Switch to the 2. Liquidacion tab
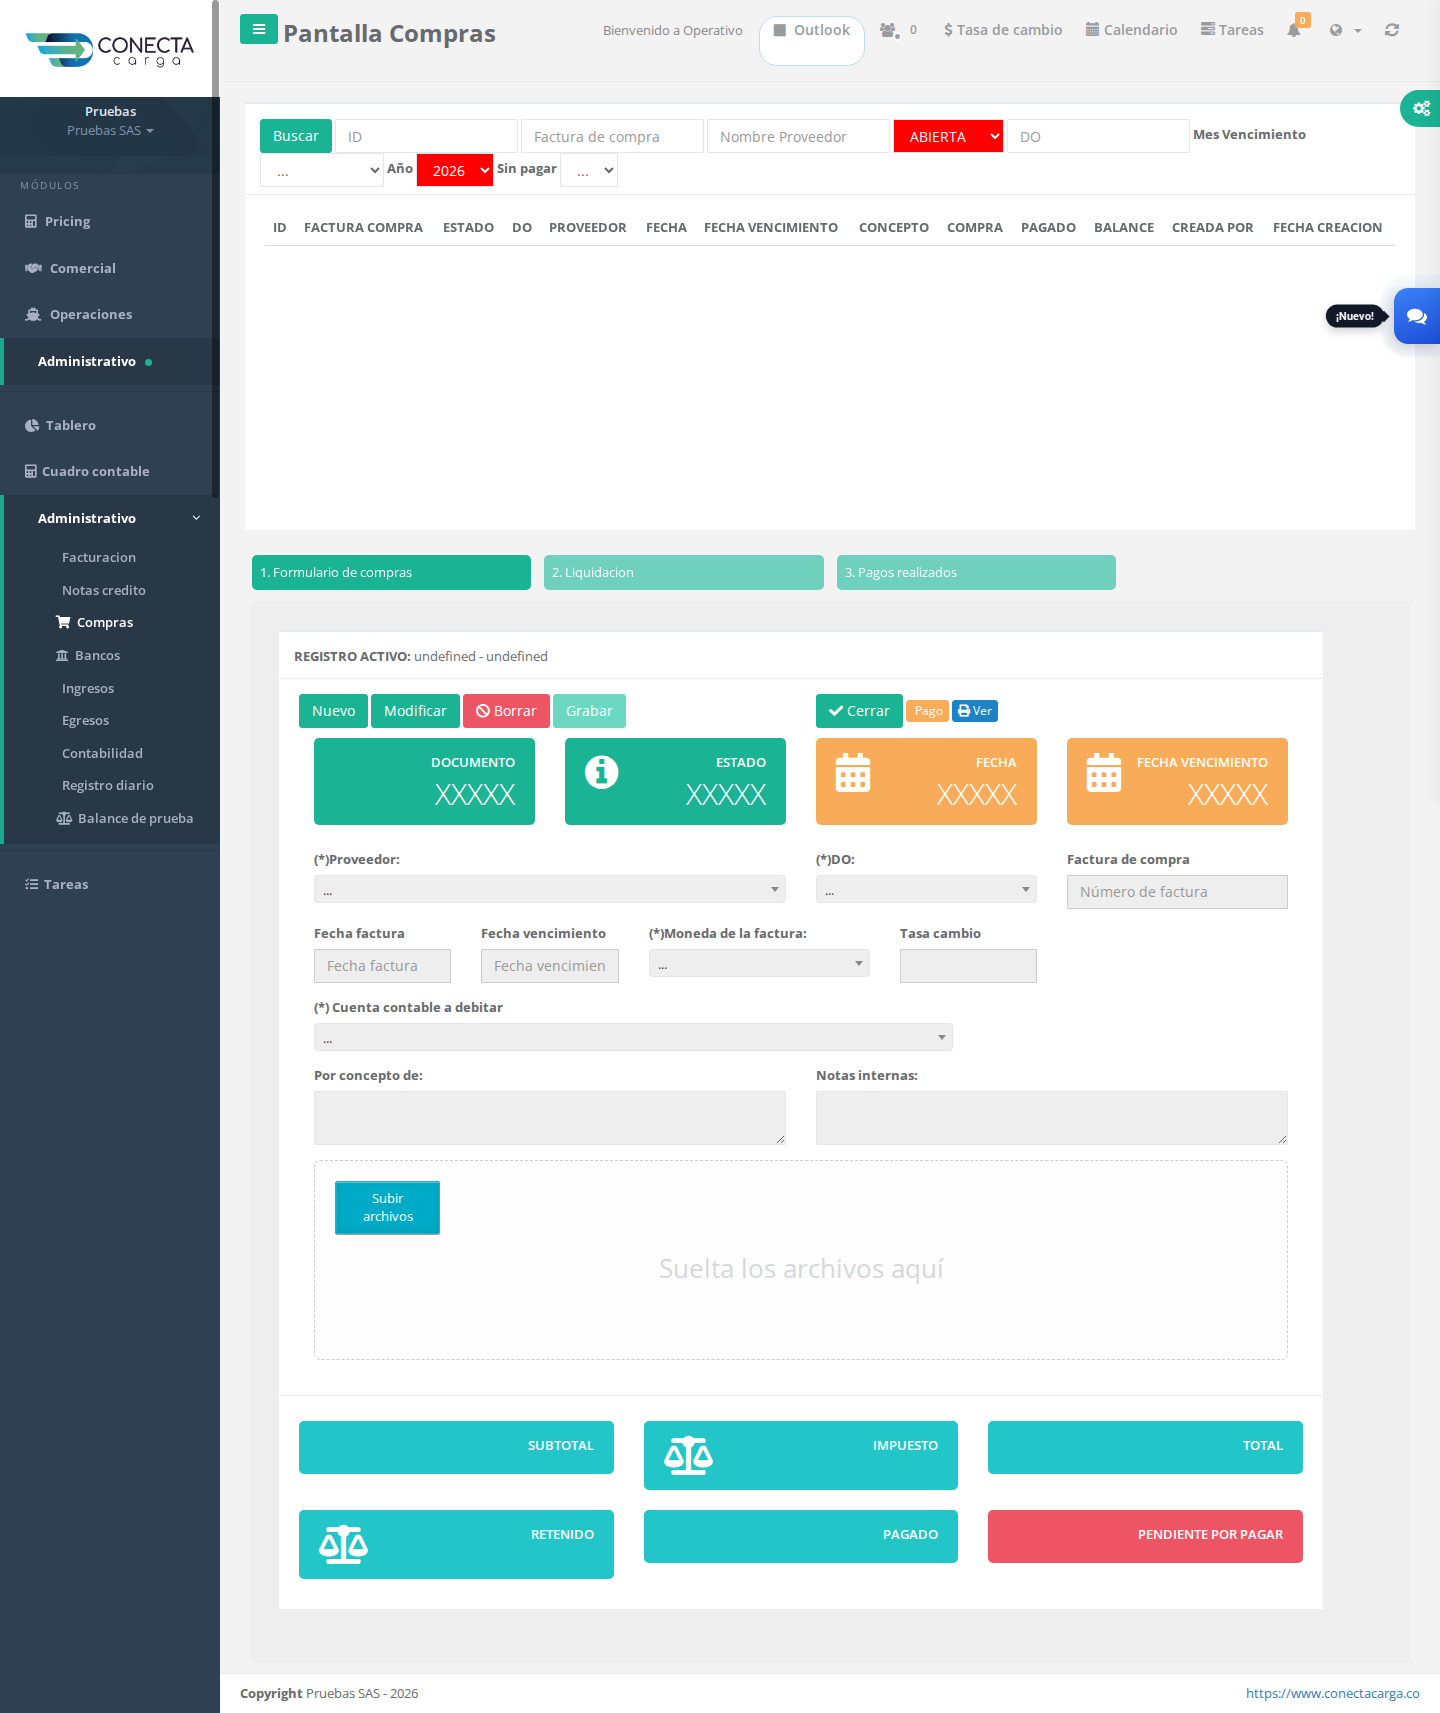This screenshot has height=1713, width=1440. 684,573
